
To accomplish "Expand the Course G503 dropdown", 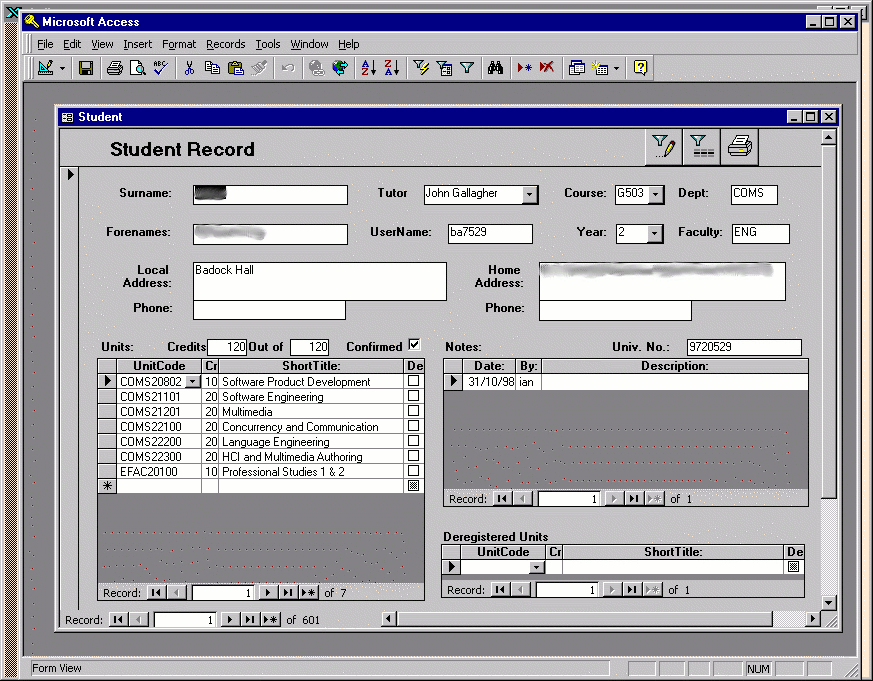I will click(x=655, y=195).
